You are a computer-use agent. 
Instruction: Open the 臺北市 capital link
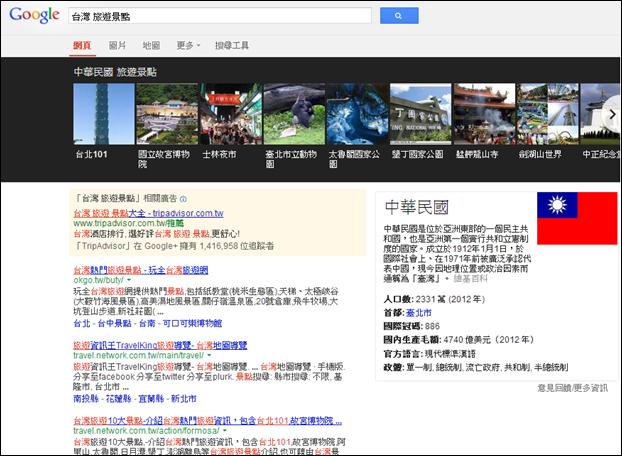coord(419,313)
